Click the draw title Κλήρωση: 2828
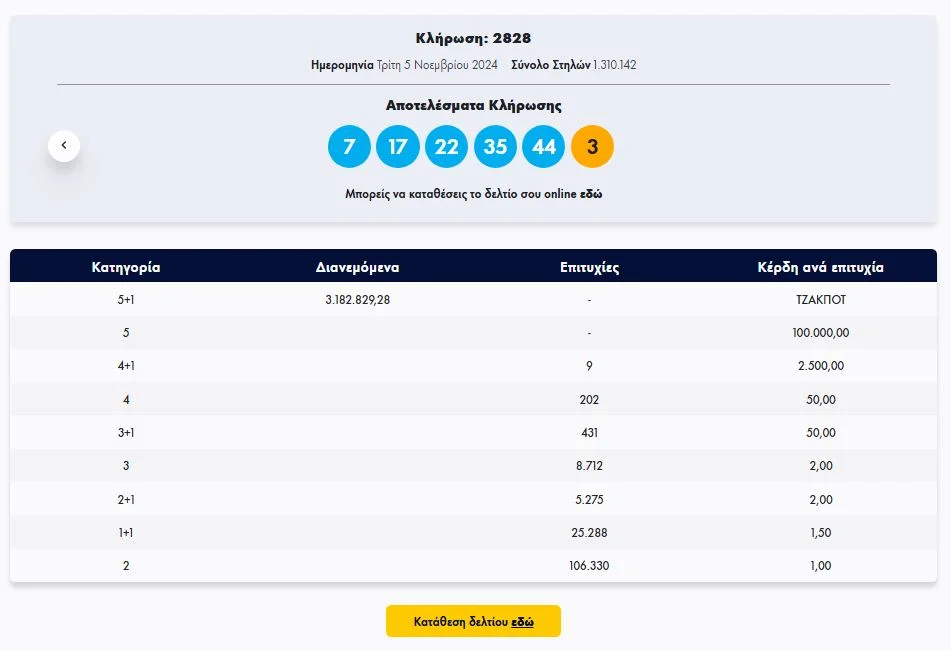The image size is (951, 650). click(473, 38)
